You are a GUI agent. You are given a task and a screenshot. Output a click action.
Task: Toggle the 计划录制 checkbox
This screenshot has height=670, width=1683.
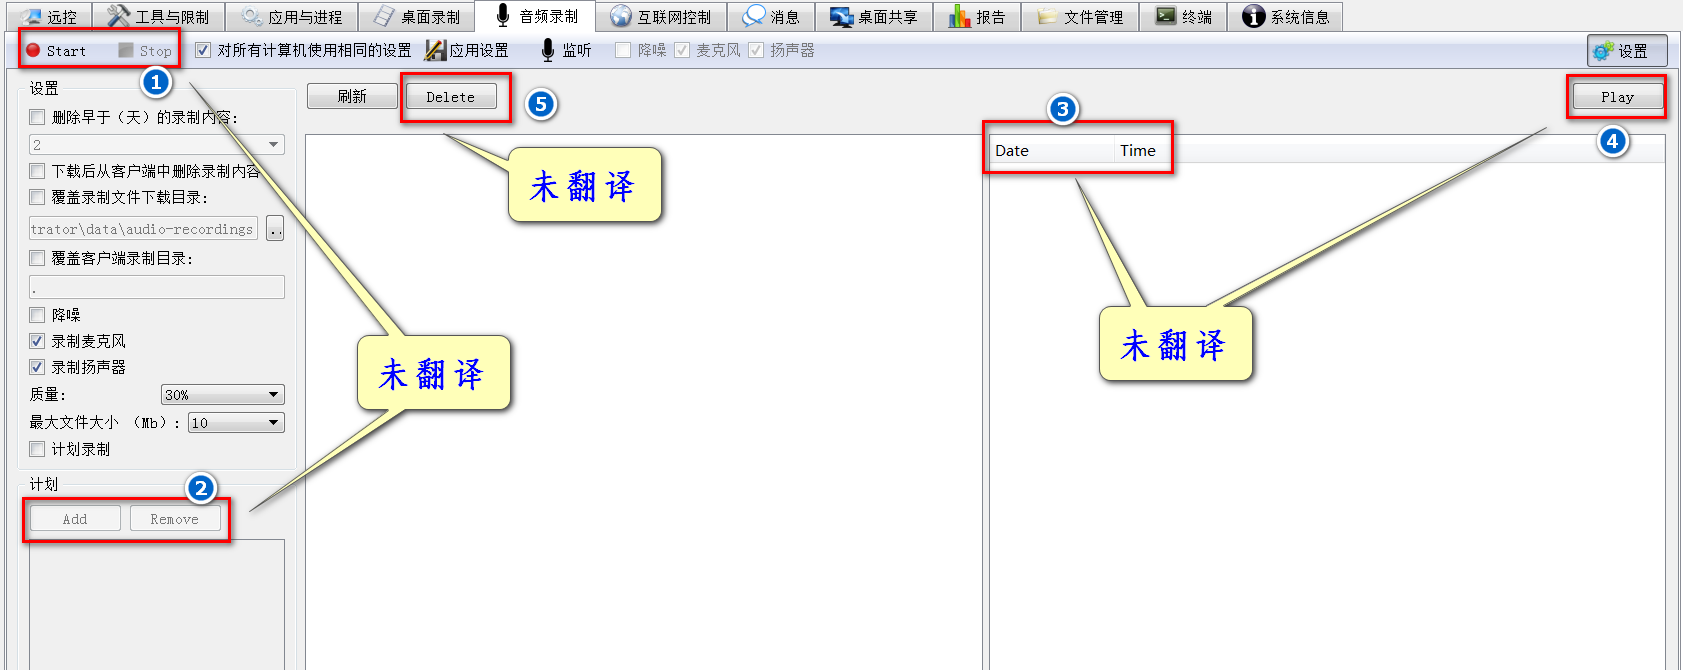point(38,449)
